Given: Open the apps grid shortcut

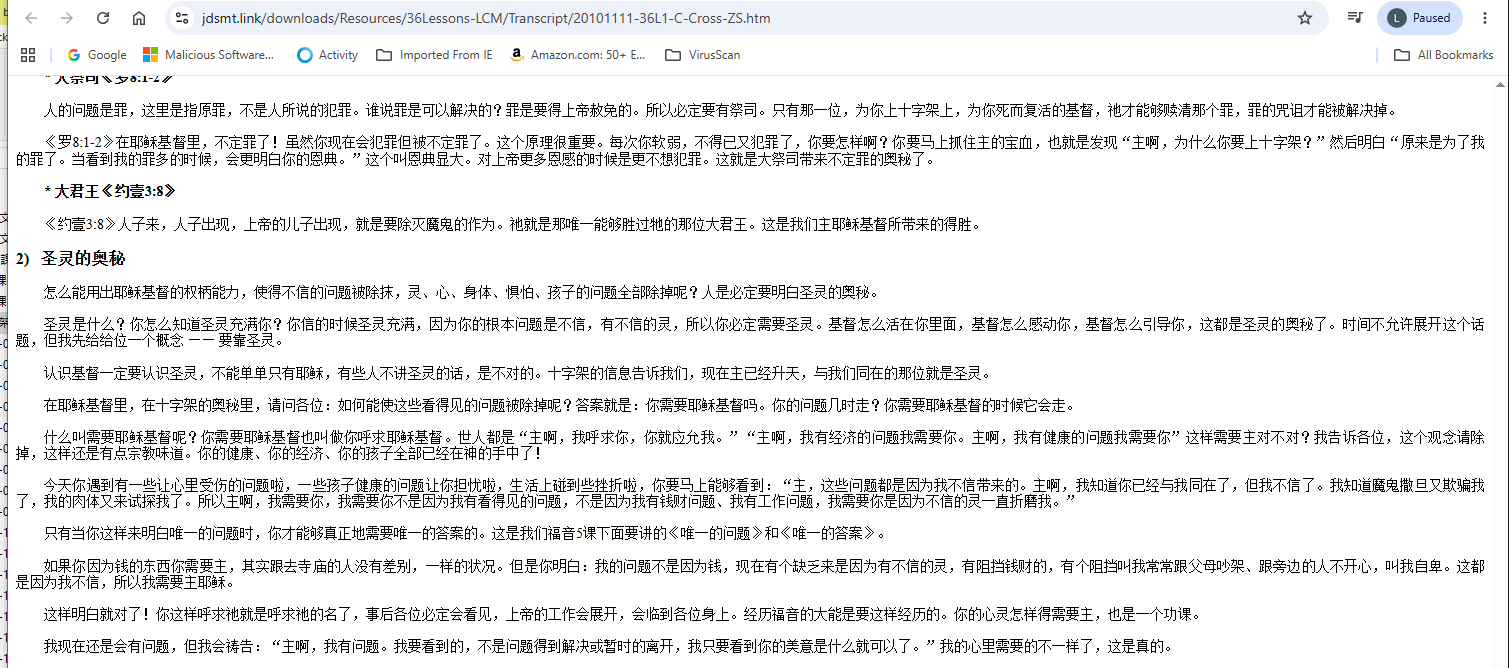Looking at the screenshot, I should (28, 55).
